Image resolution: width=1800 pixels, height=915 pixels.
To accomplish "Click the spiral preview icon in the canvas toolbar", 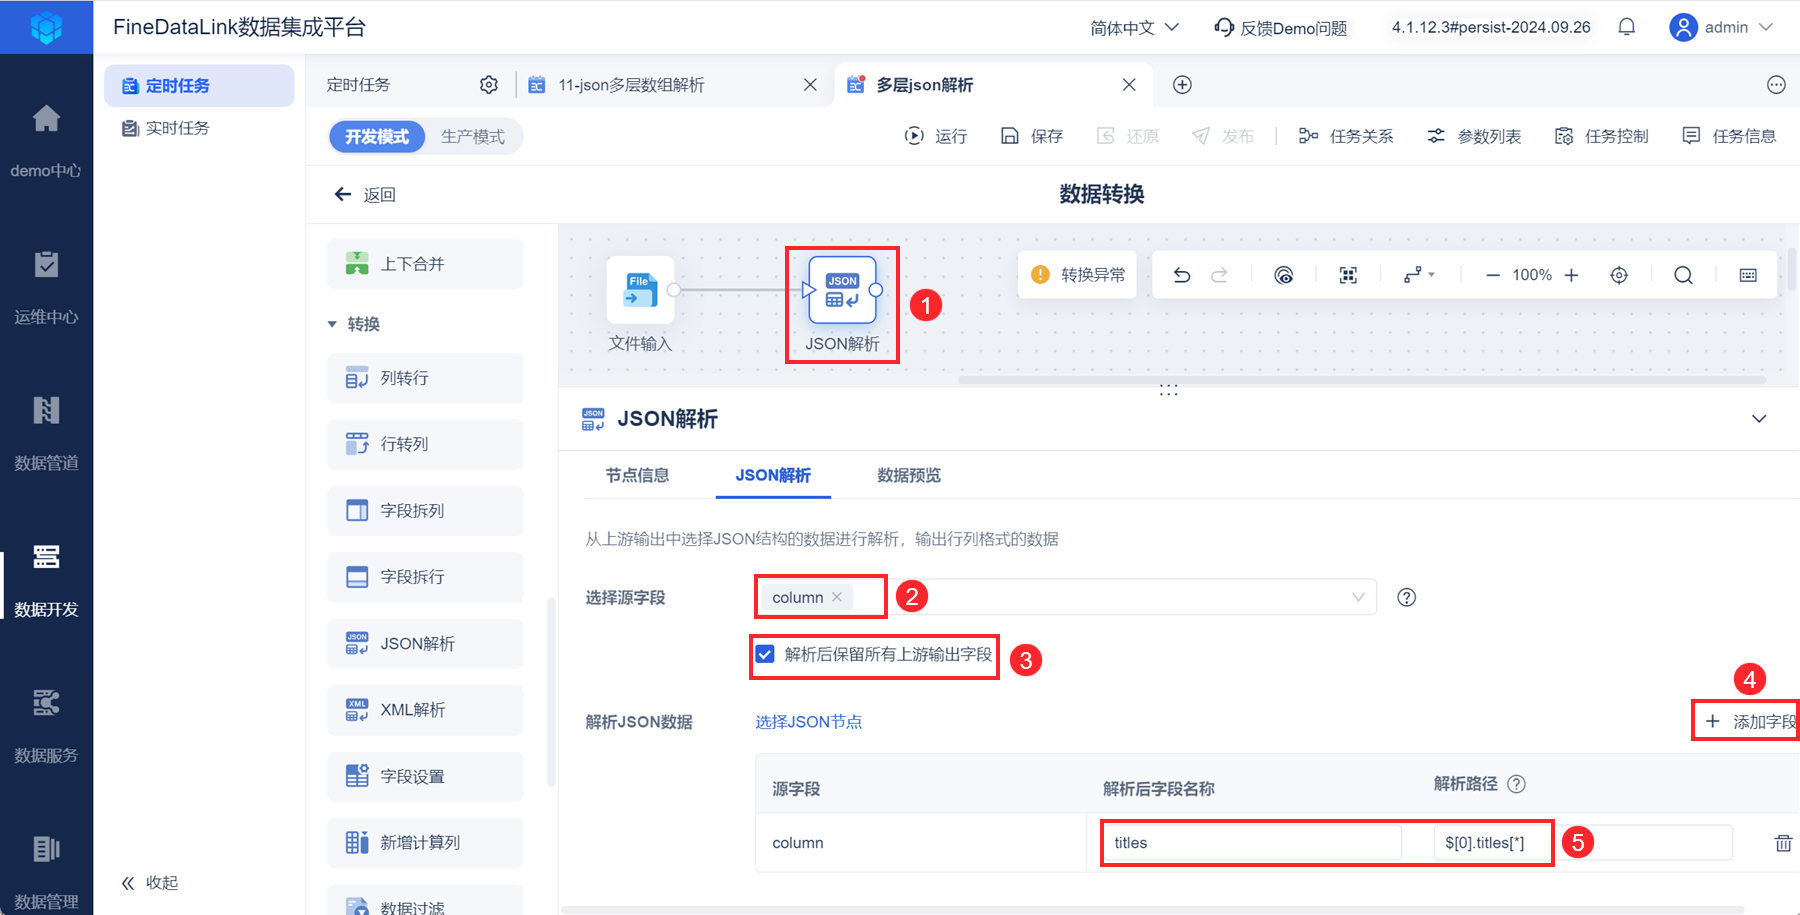I will pos(1284,275).
